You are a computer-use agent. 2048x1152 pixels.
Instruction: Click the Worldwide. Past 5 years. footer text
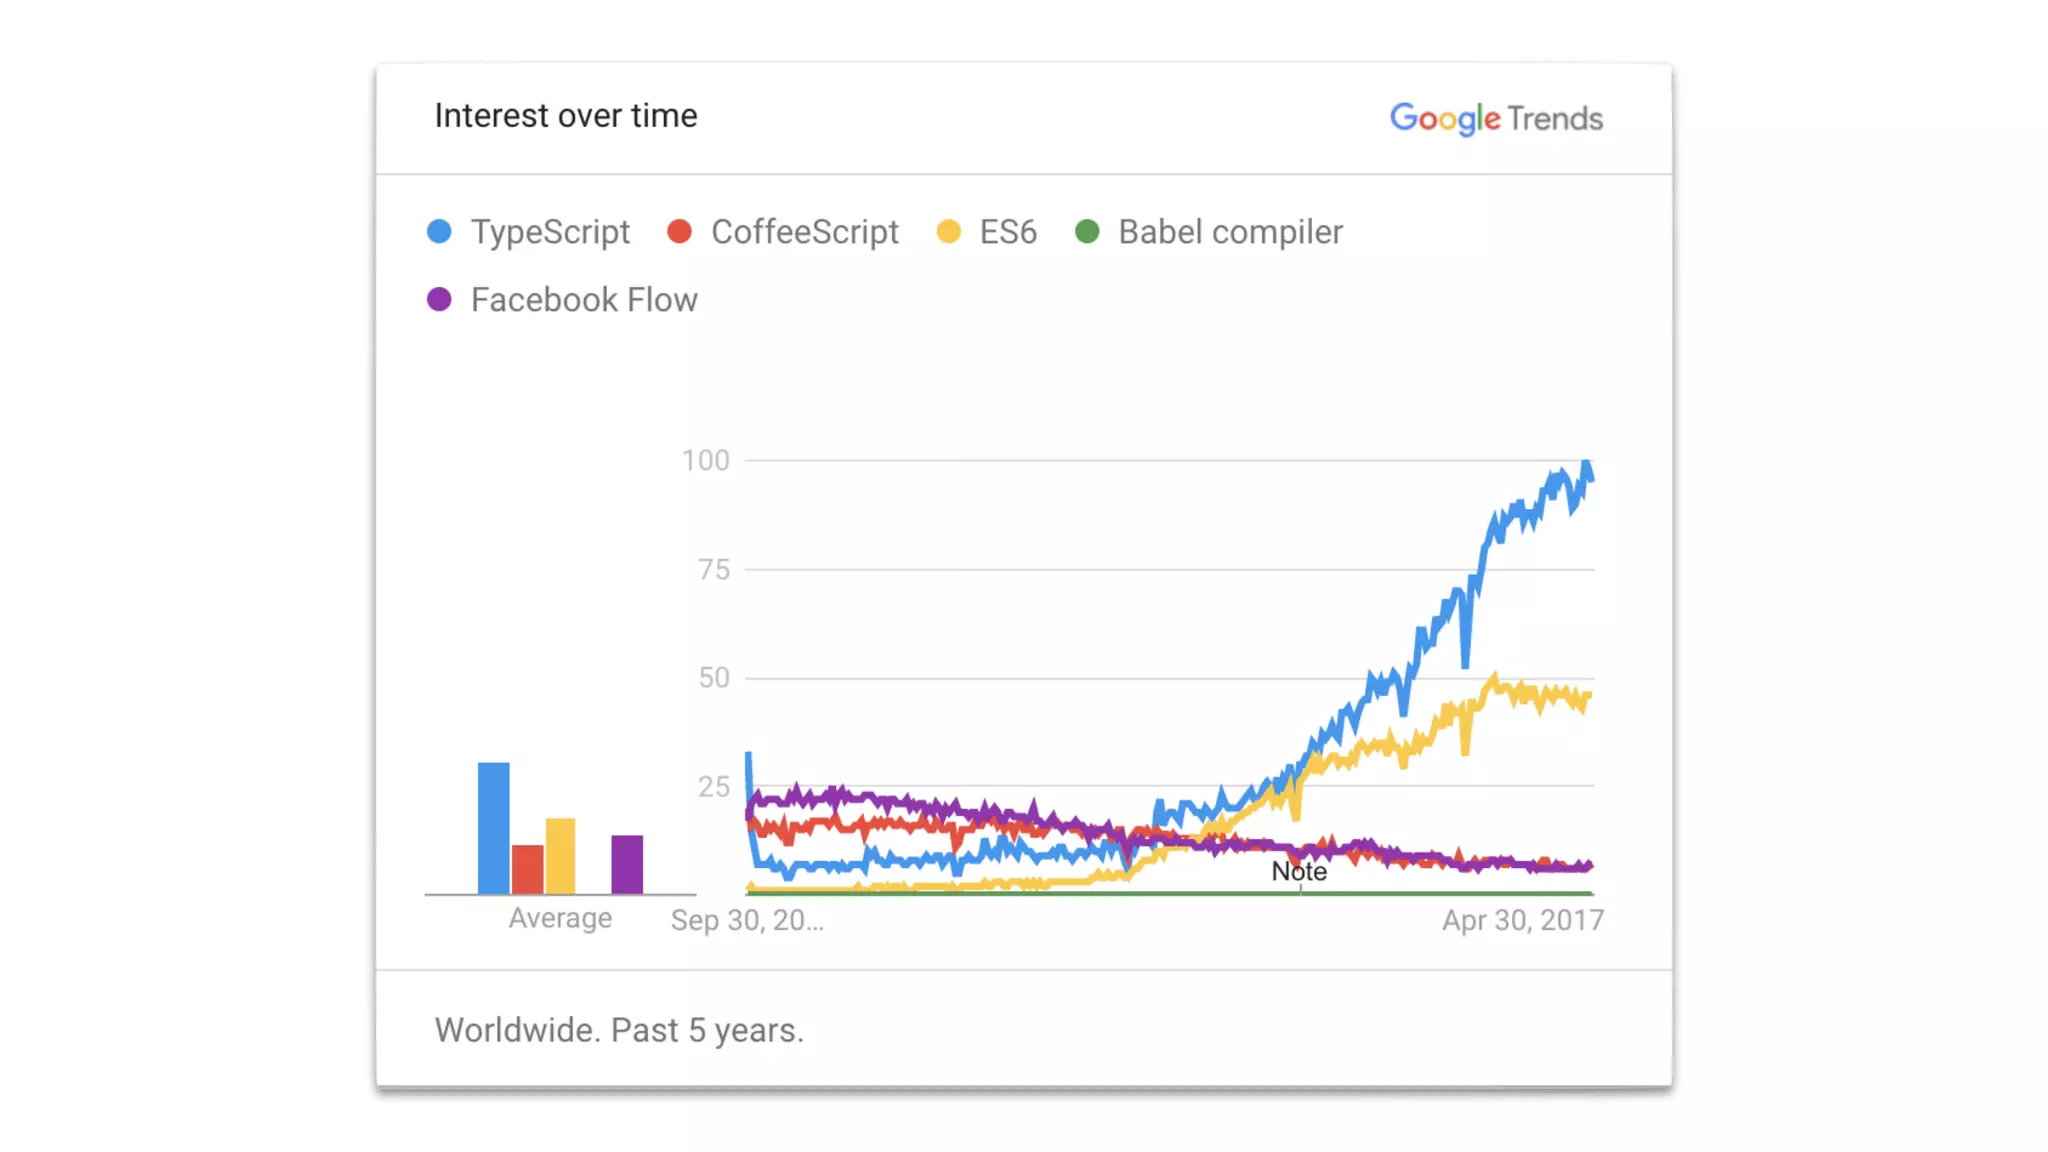point(619,1030)
